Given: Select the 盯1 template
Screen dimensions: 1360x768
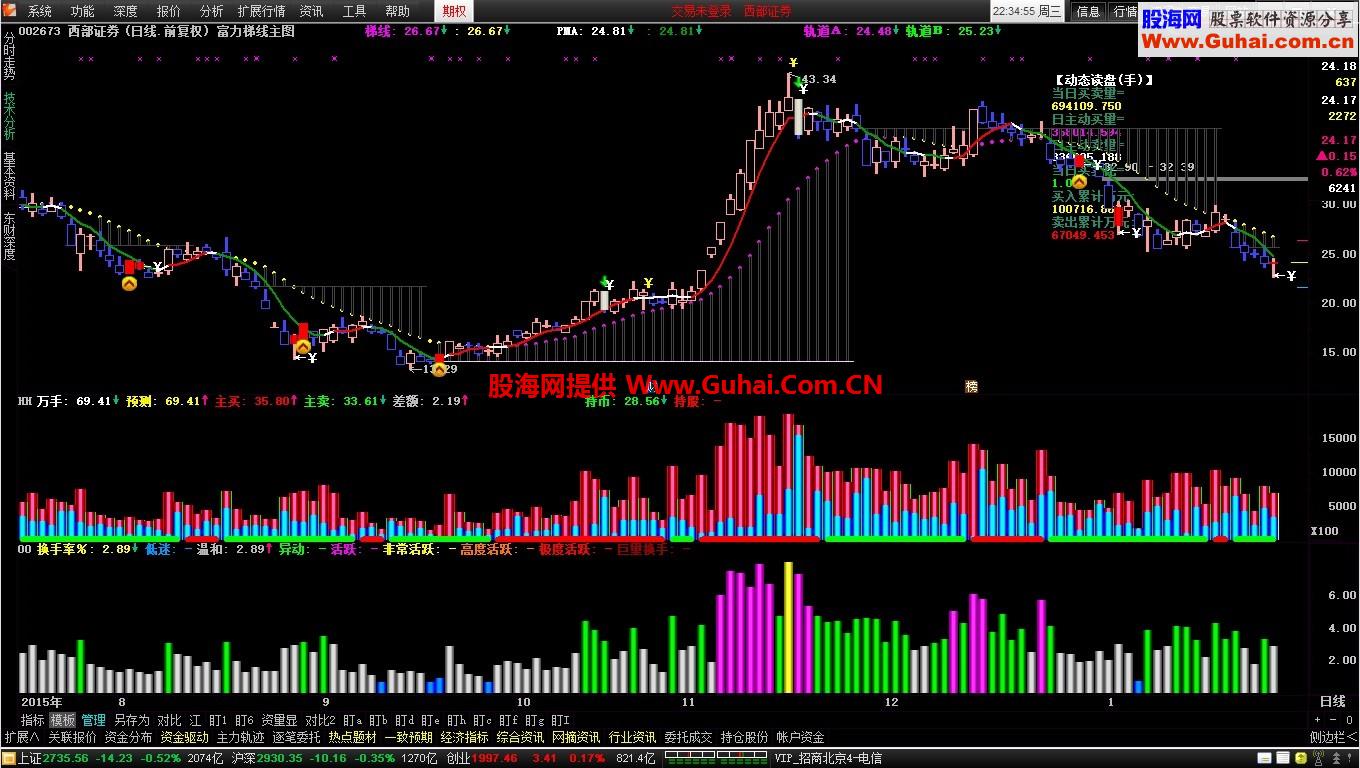Looking at the screenshot, I should [x=218, y=720].
